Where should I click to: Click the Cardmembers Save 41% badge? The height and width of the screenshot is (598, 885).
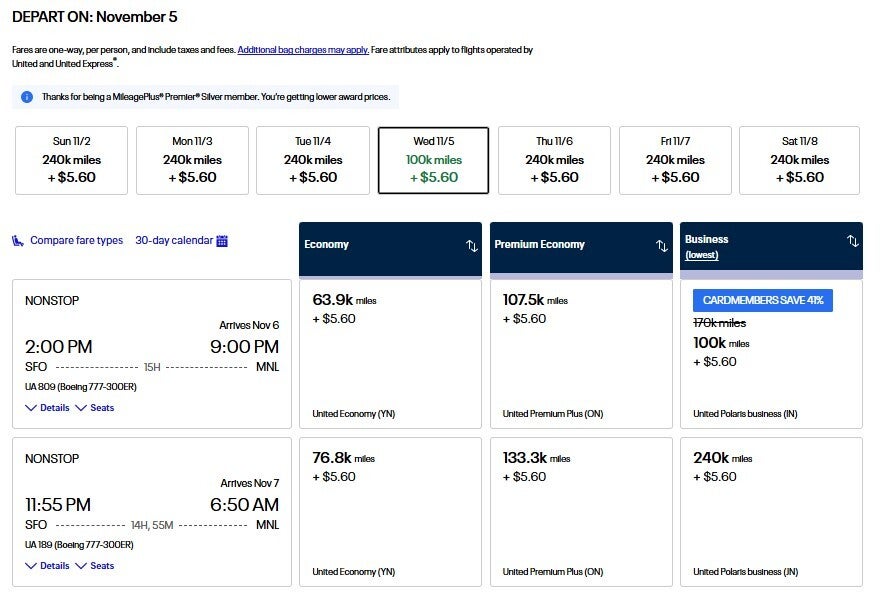tap(763, 300)
